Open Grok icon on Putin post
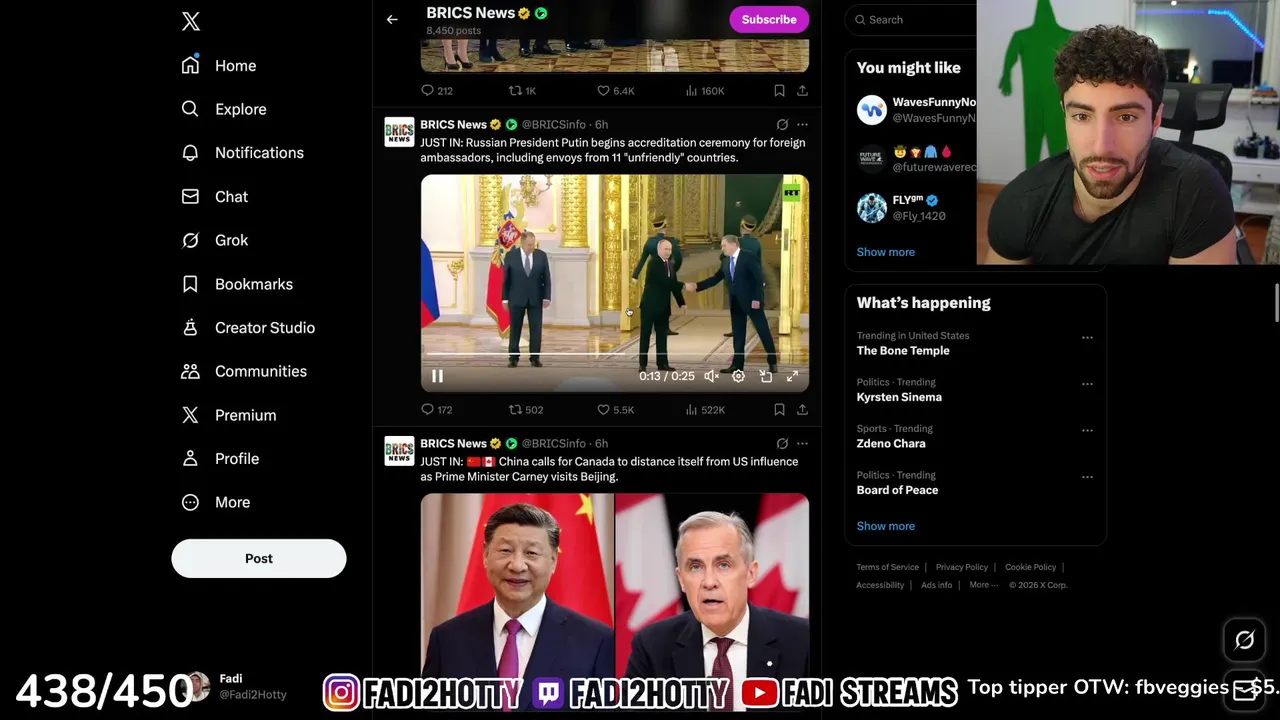The height and width of the screenshot is (720, 1280). (x=782, y=125)
